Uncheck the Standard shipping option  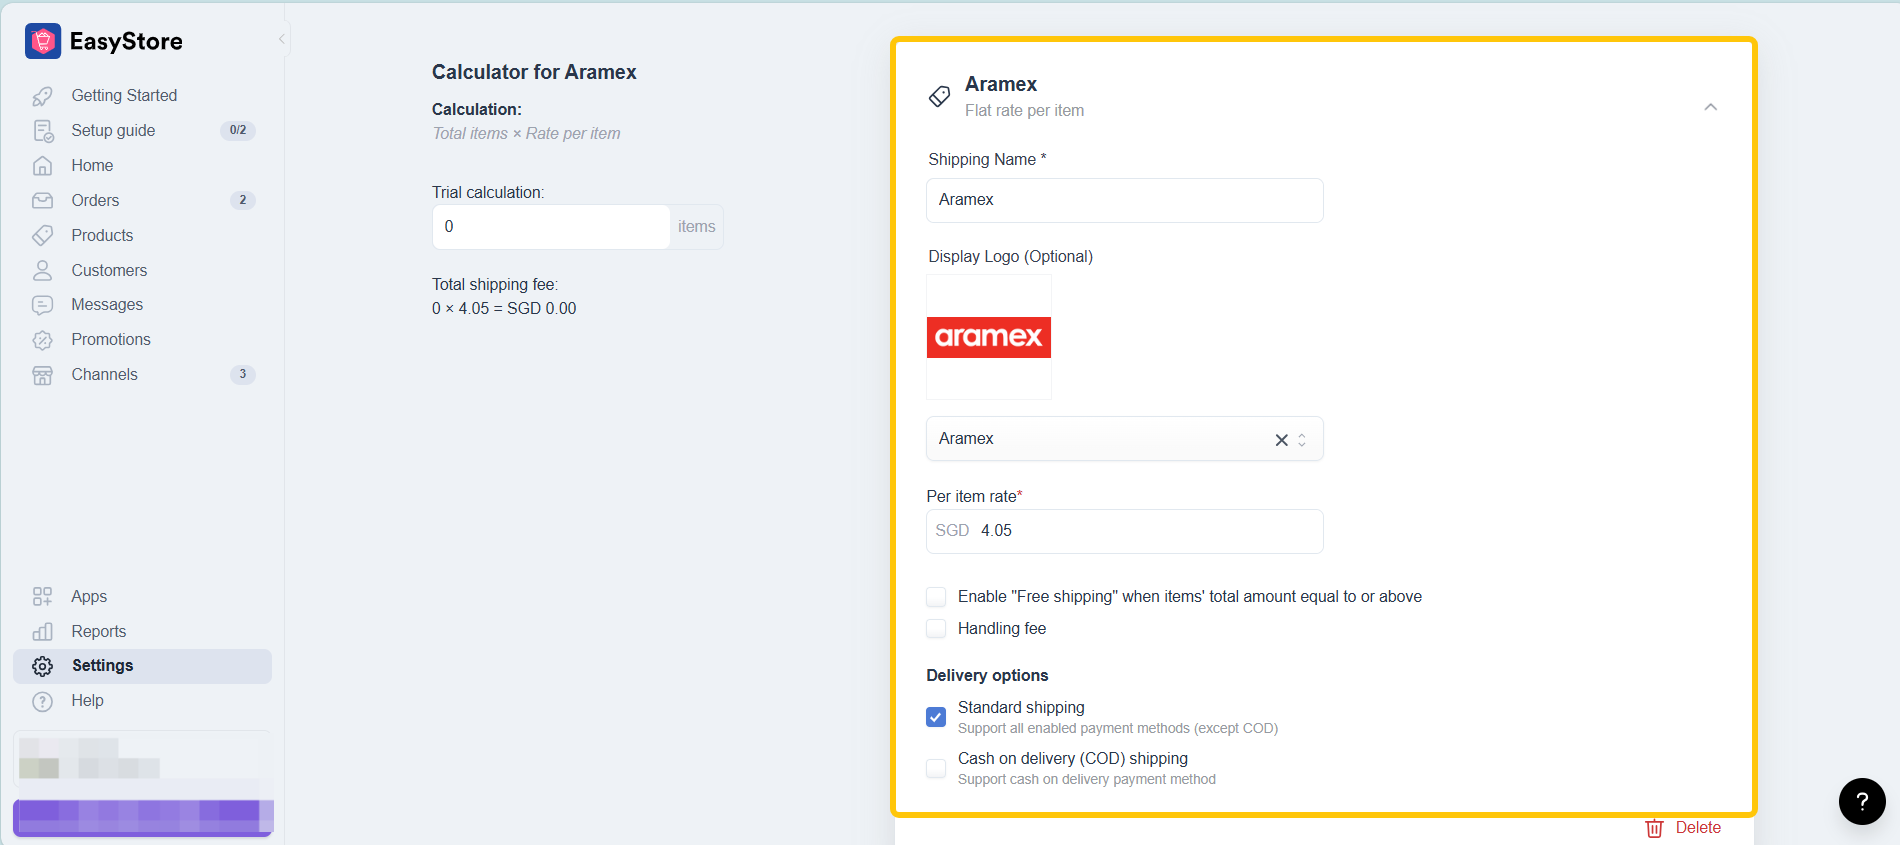tap(936, 717)
